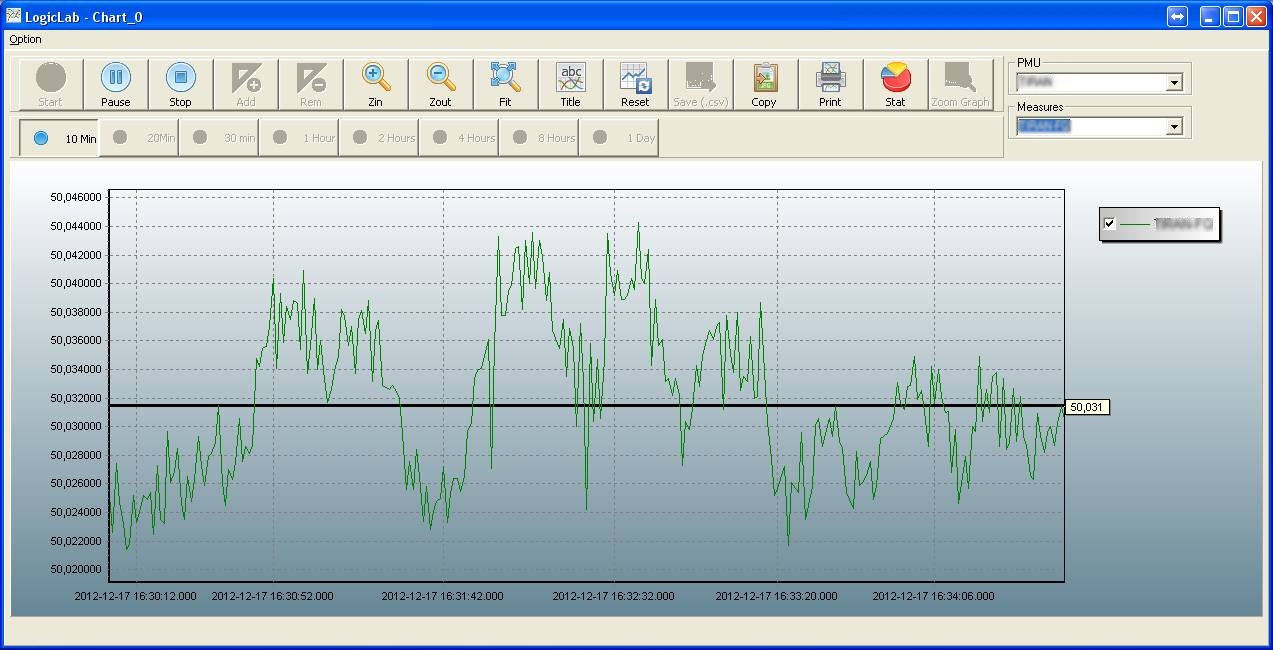Screen dimensions: 1273x650
Task: Click the 2012-12-17 16:32:32.000 time label
Action: pyautogui.click(x=613, y=596)
